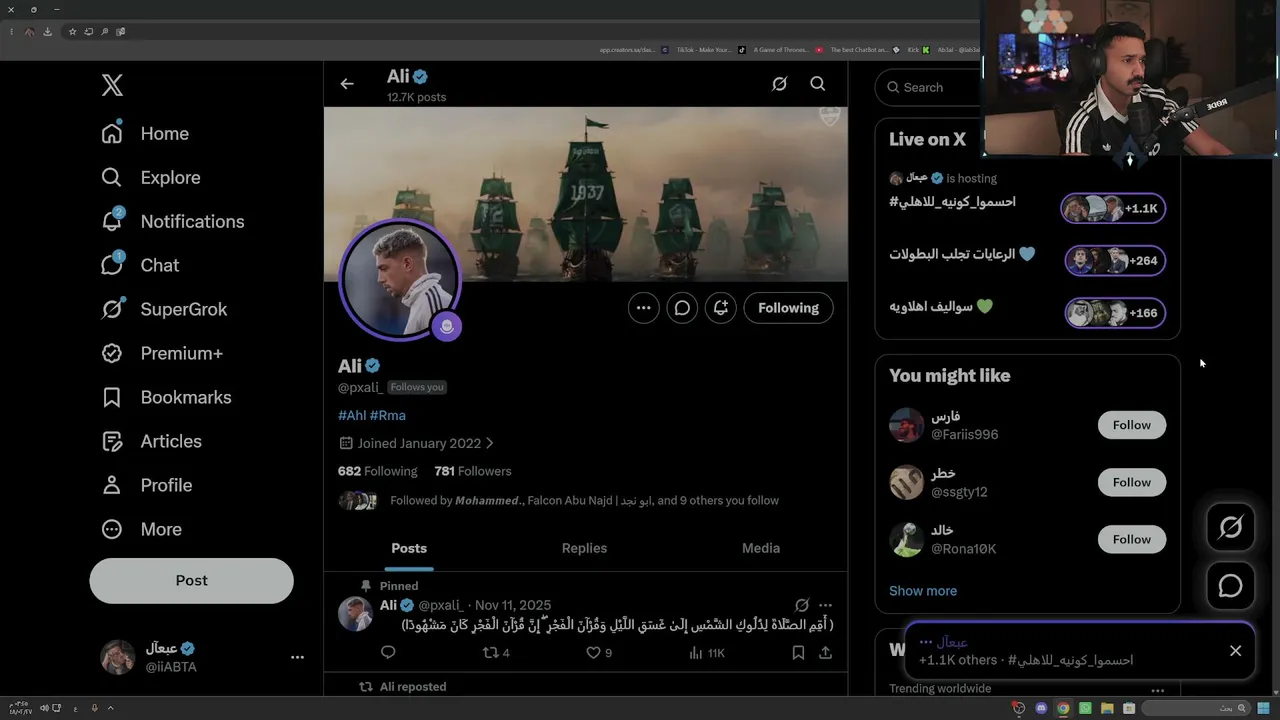
Task: Open the Explore page
Action: coord(151,177)
